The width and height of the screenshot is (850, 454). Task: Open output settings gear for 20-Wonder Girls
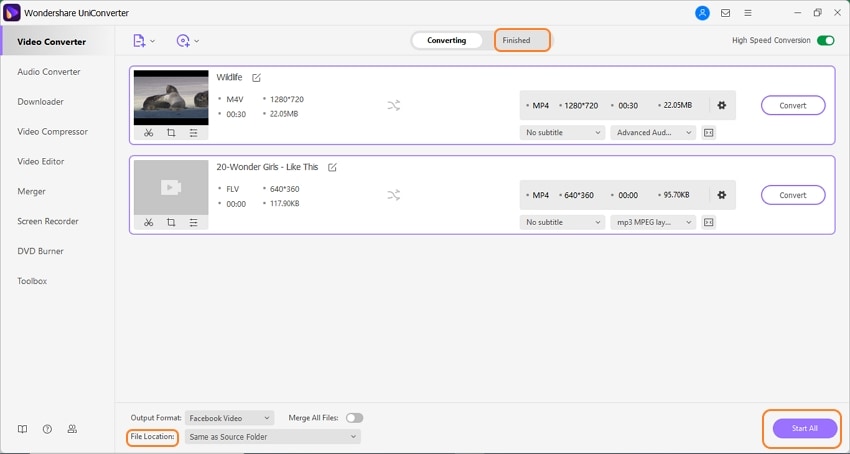(x=722, y=195)
